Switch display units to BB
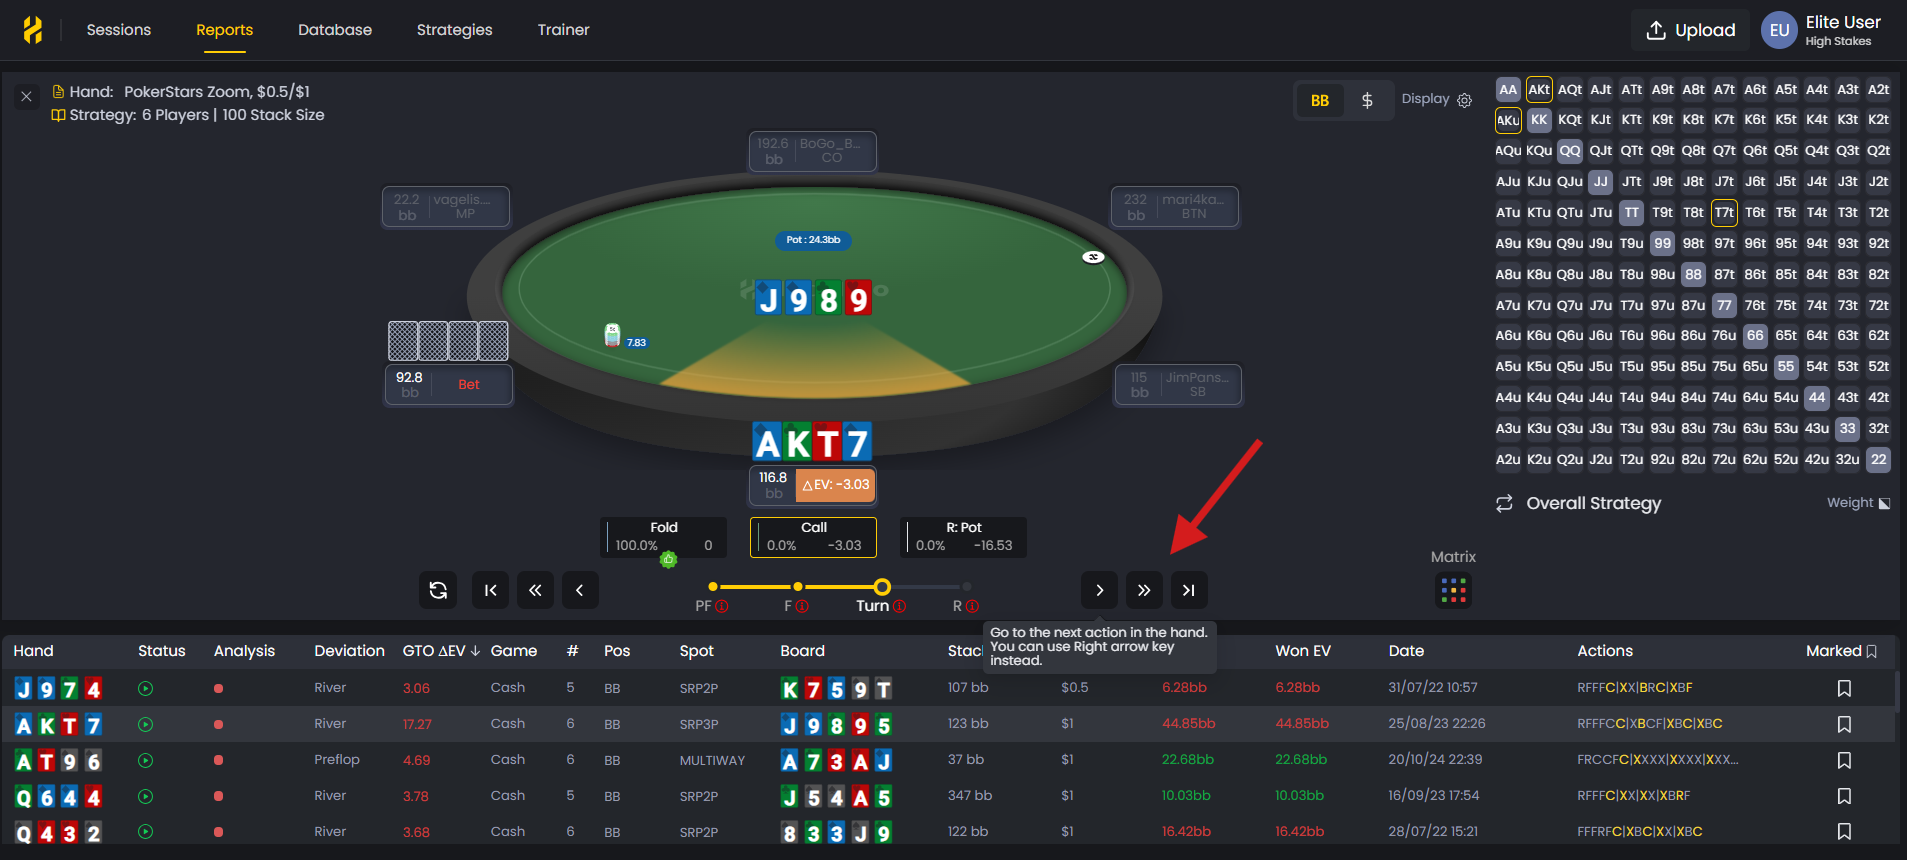The height and width of the screenshot is (860, 1907). 1320,100
